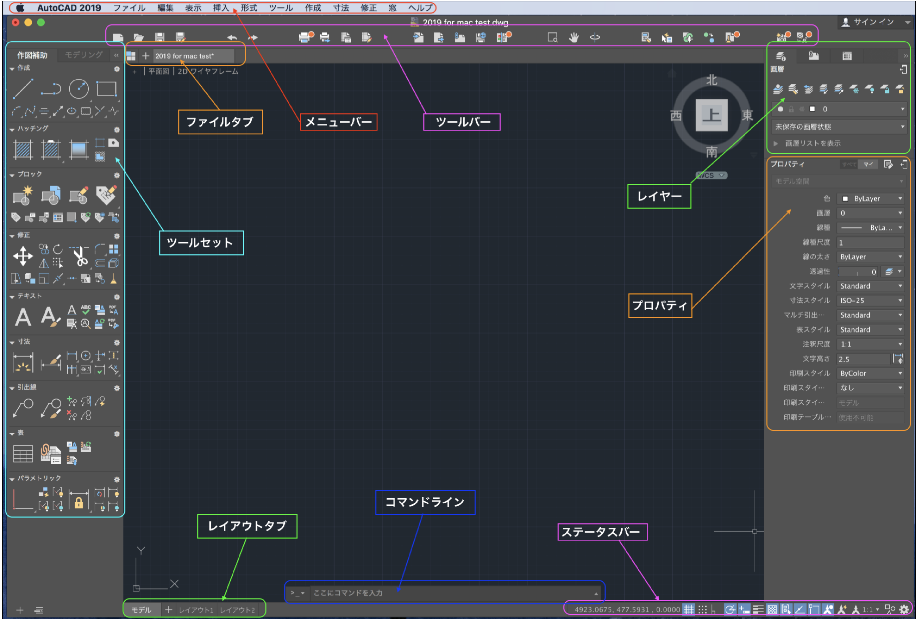Switch to the モデリング tab

click(84, 55)
